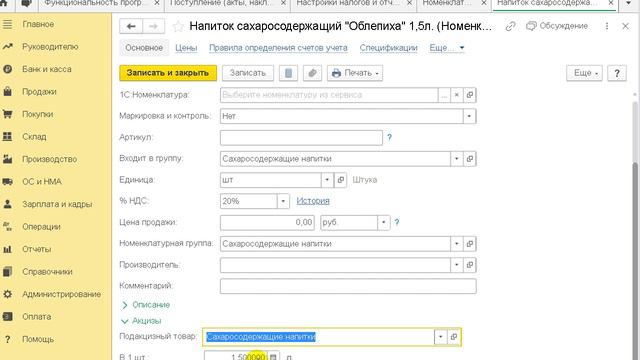Open Производитель dropdown
Screen dimensions: 640x360
[457, 265]
